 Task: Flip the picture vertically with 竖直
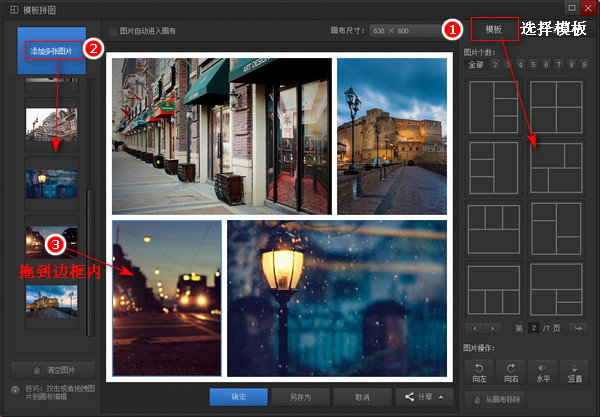[x=574, y=373]
